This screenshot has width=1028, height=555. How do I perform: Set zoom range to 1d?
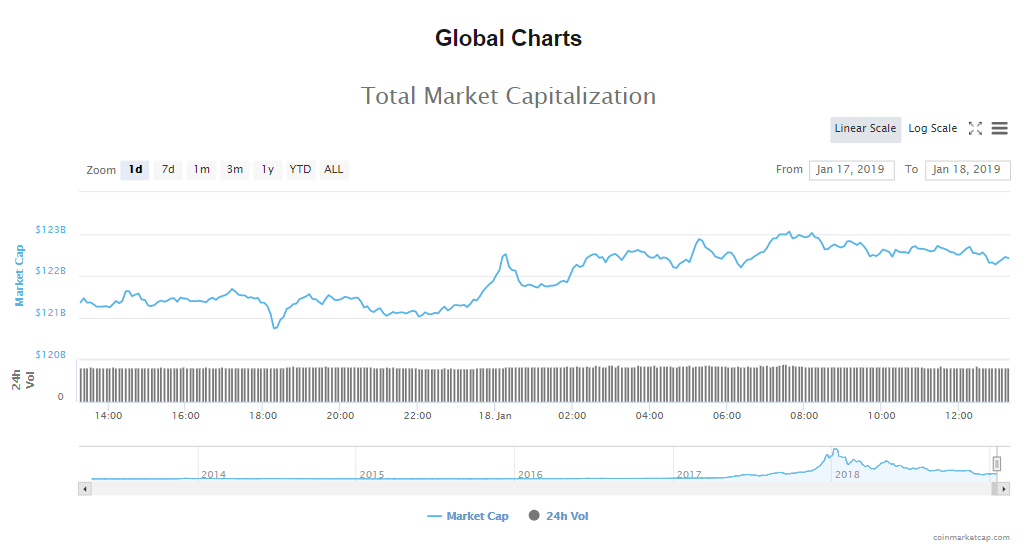click(135, 170)
